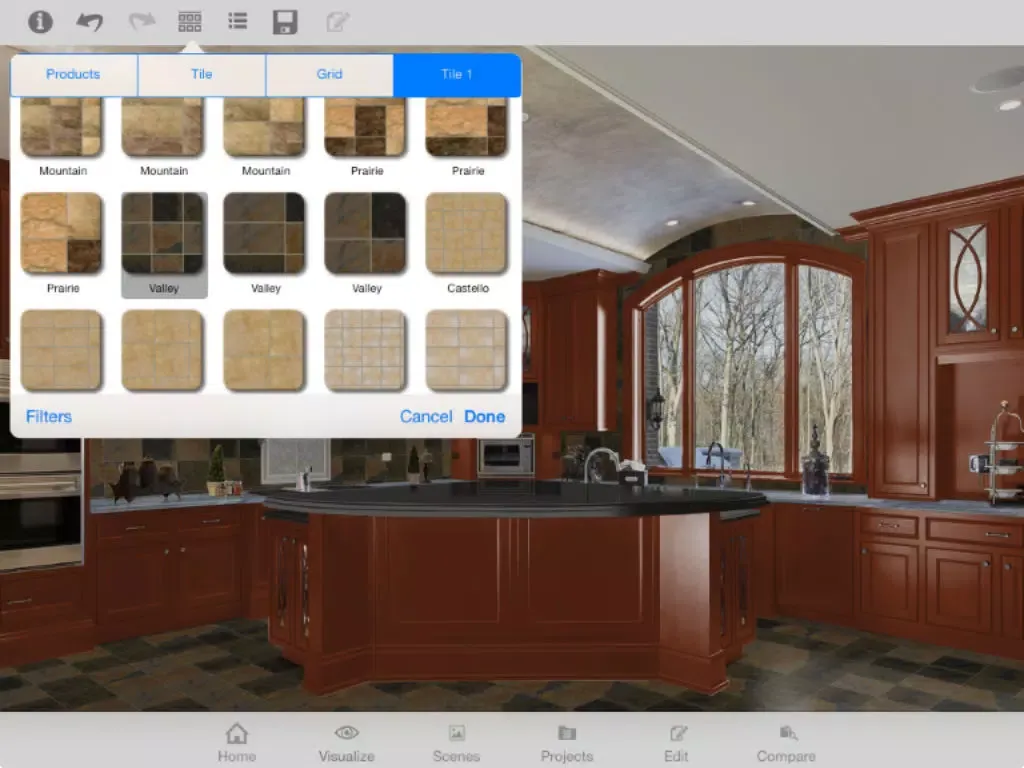Click the glass-front upper cabinet door
1024x768 pixels.
(x=967, y=279)
